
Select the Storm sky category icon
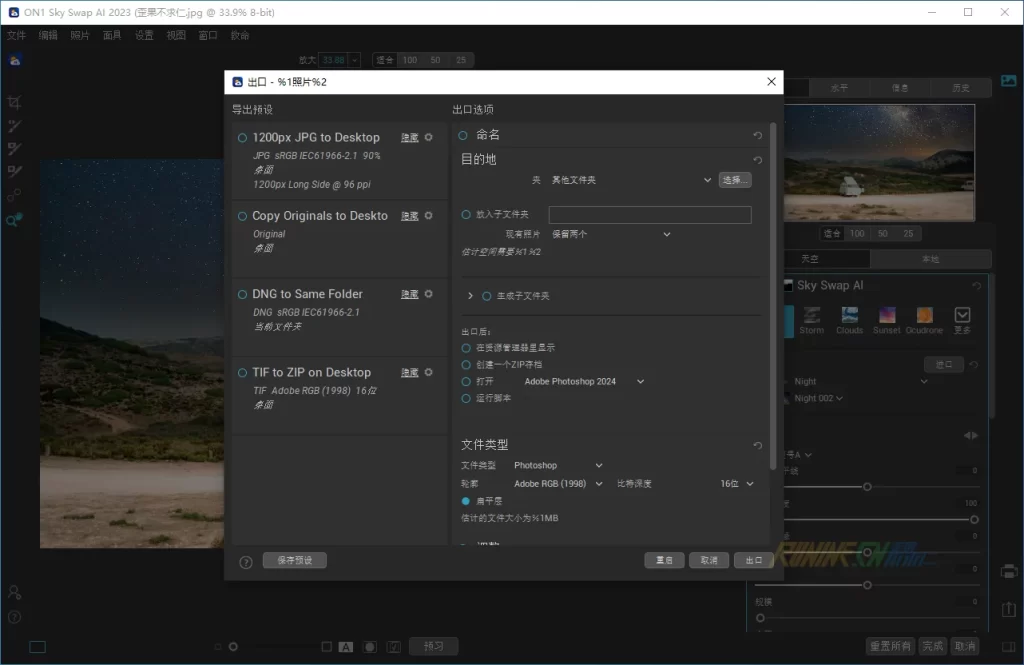click(x=812, y=320)
